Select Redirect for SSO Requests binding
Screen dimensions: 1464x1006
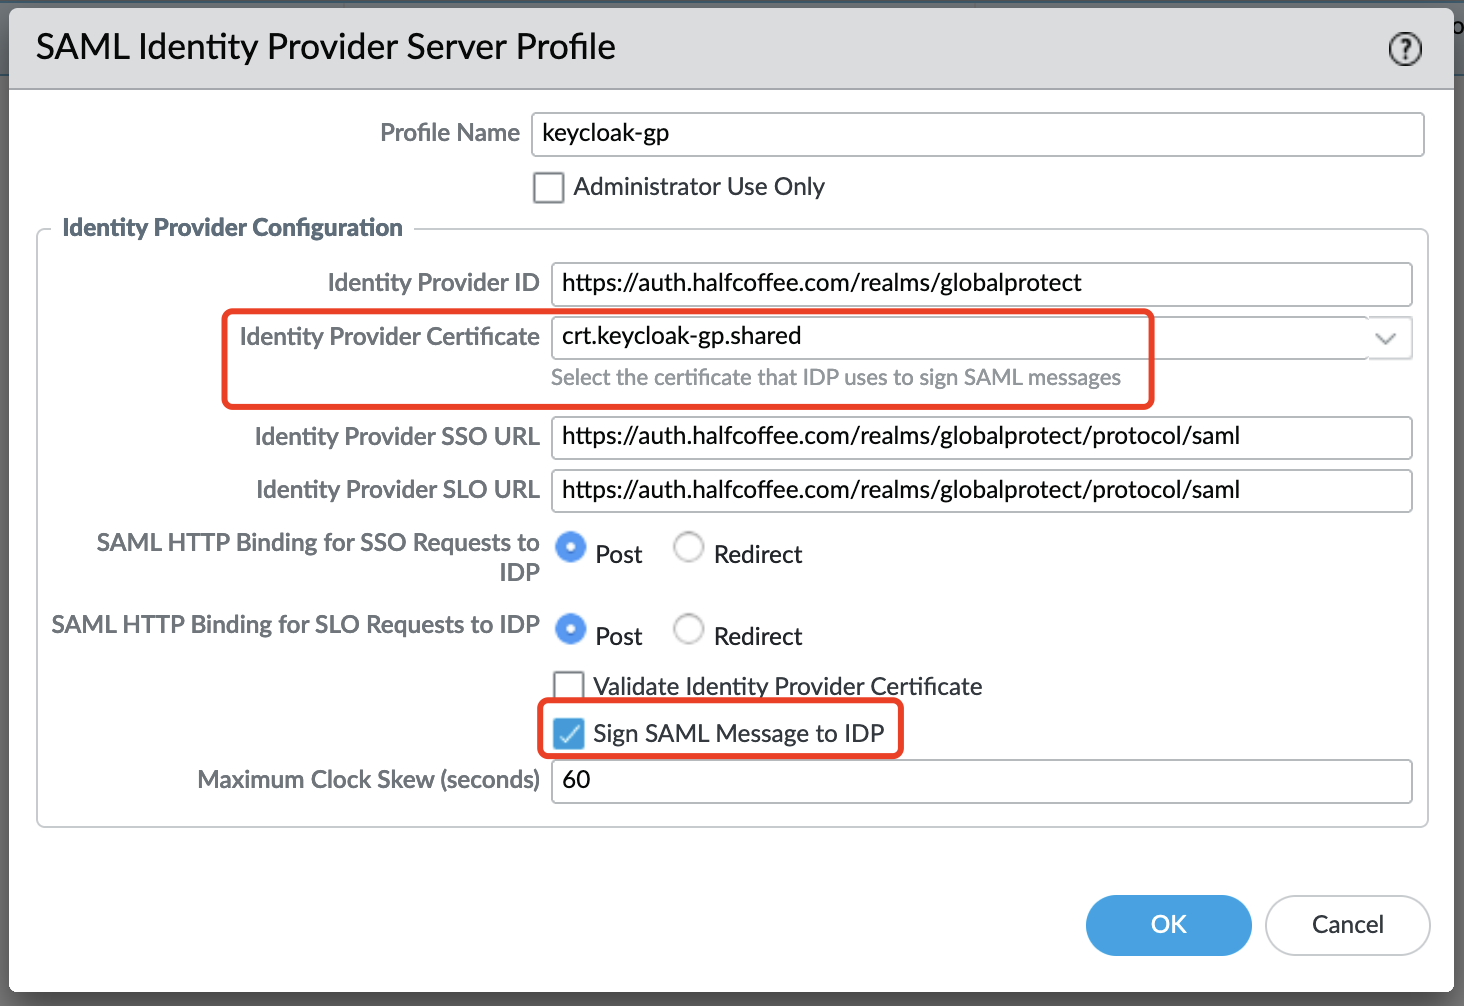(x=688, y=548)
